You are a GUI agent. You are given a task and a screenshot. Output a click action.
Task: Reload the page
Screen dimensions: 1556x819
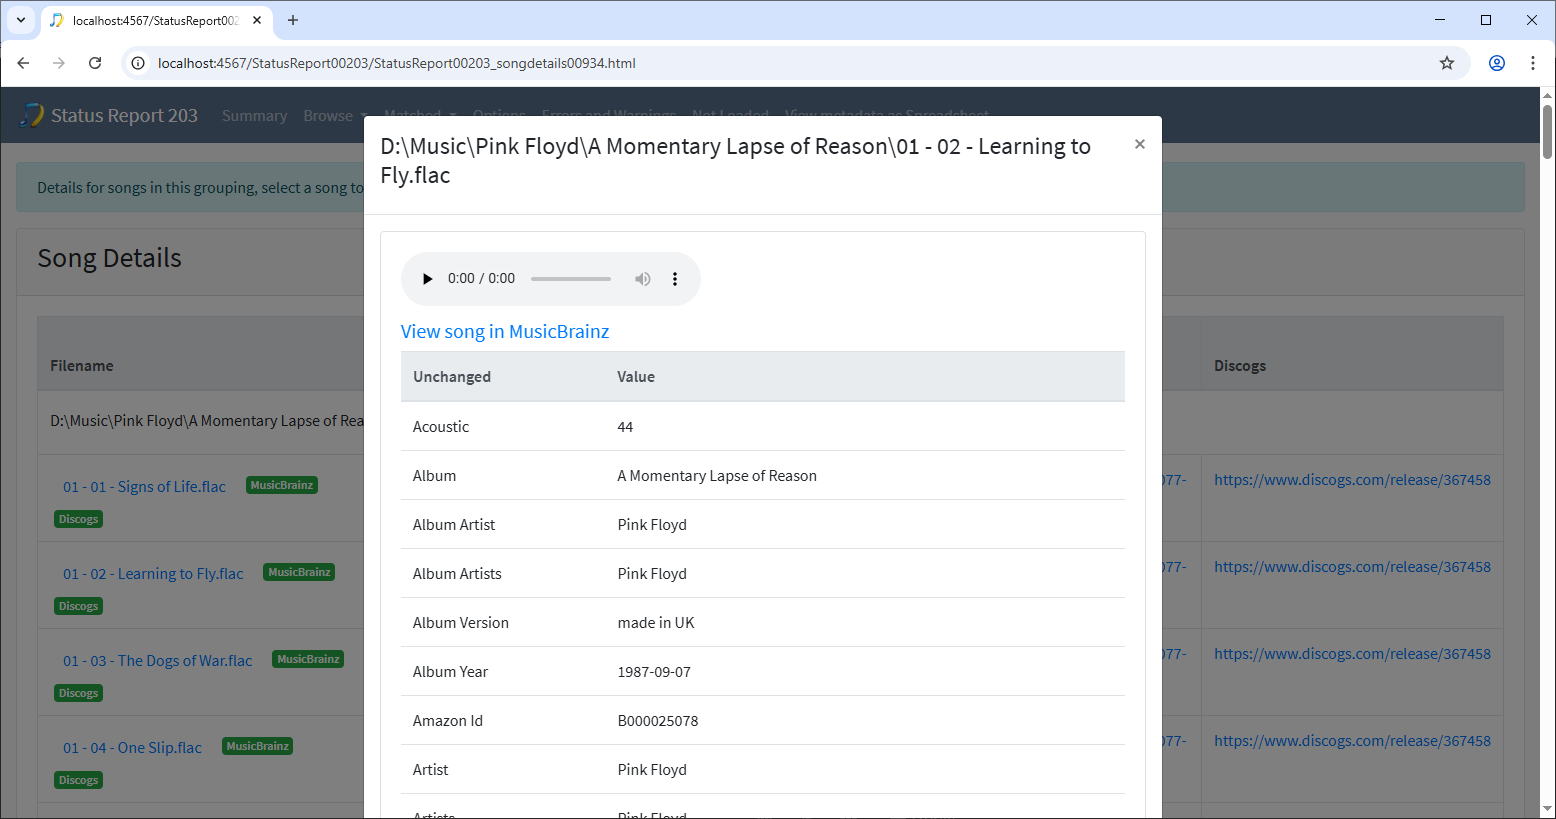[x=95, y=63]
